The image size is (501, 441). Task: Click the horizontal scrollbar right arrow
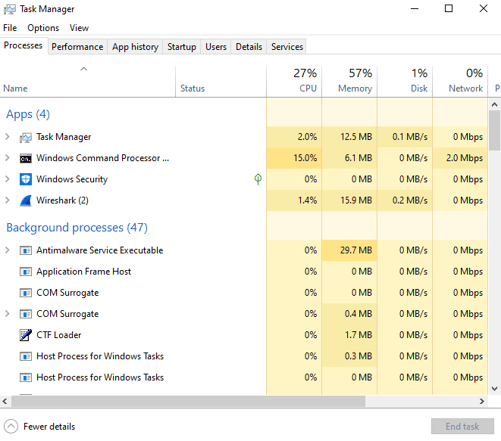coord(482,401)
